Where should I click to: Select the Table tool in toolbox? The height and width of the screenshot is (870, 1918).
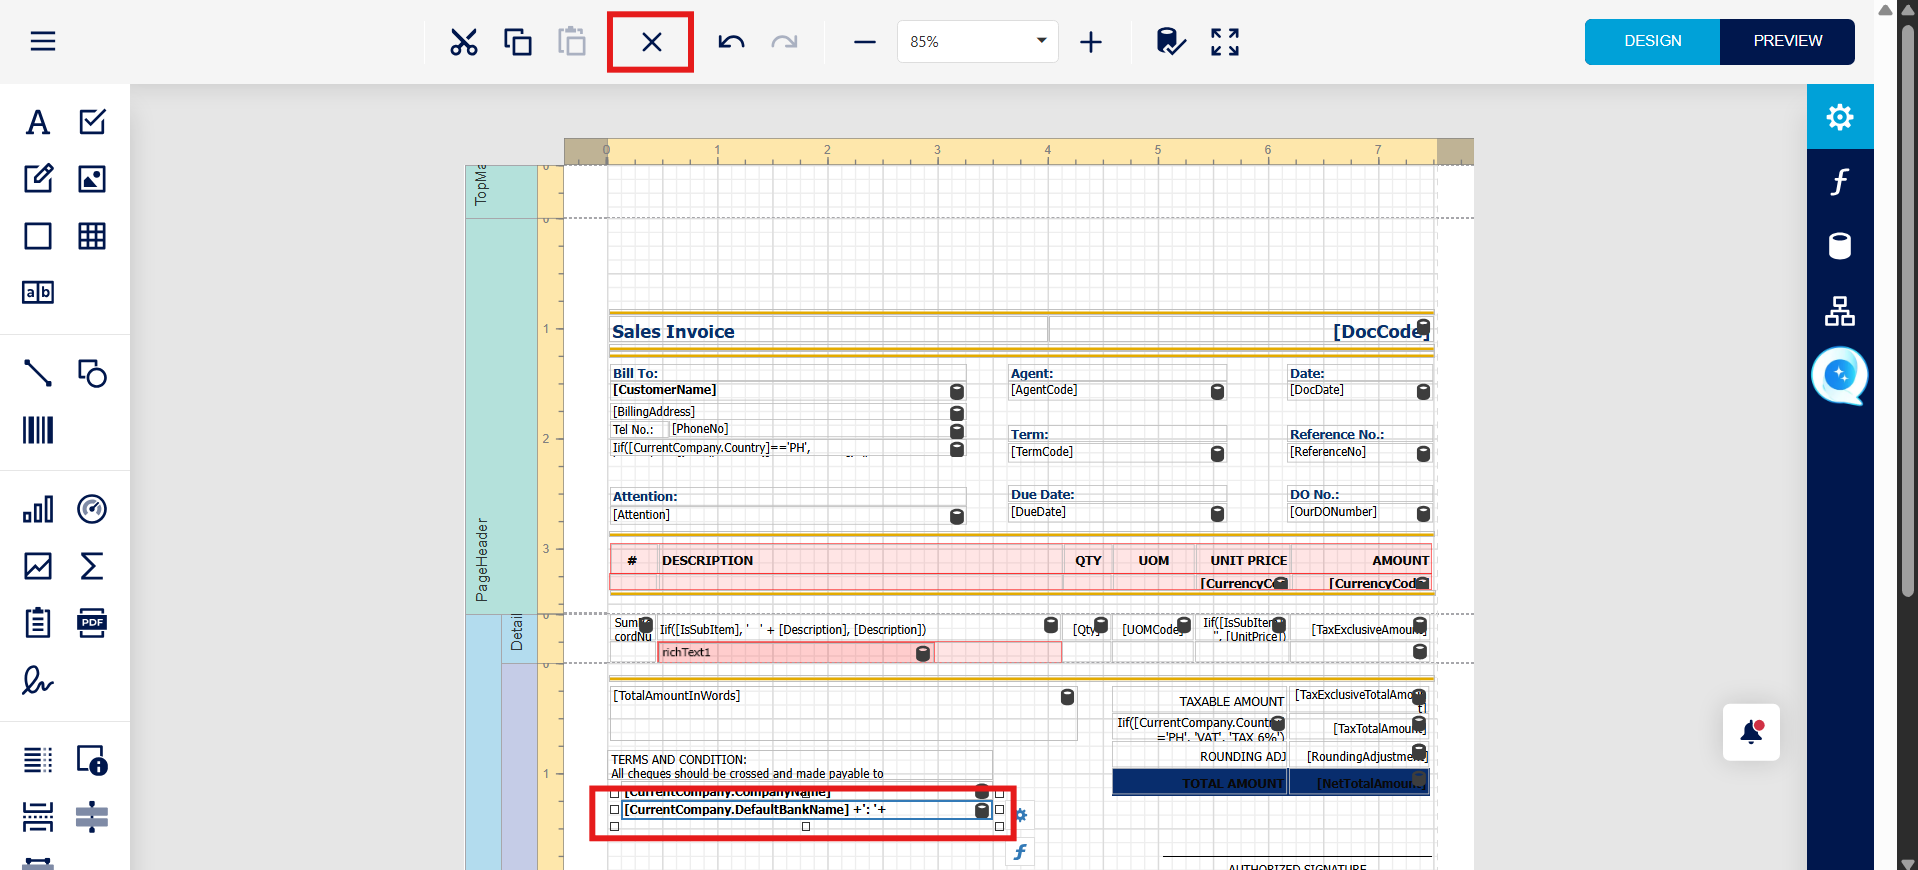92,236
